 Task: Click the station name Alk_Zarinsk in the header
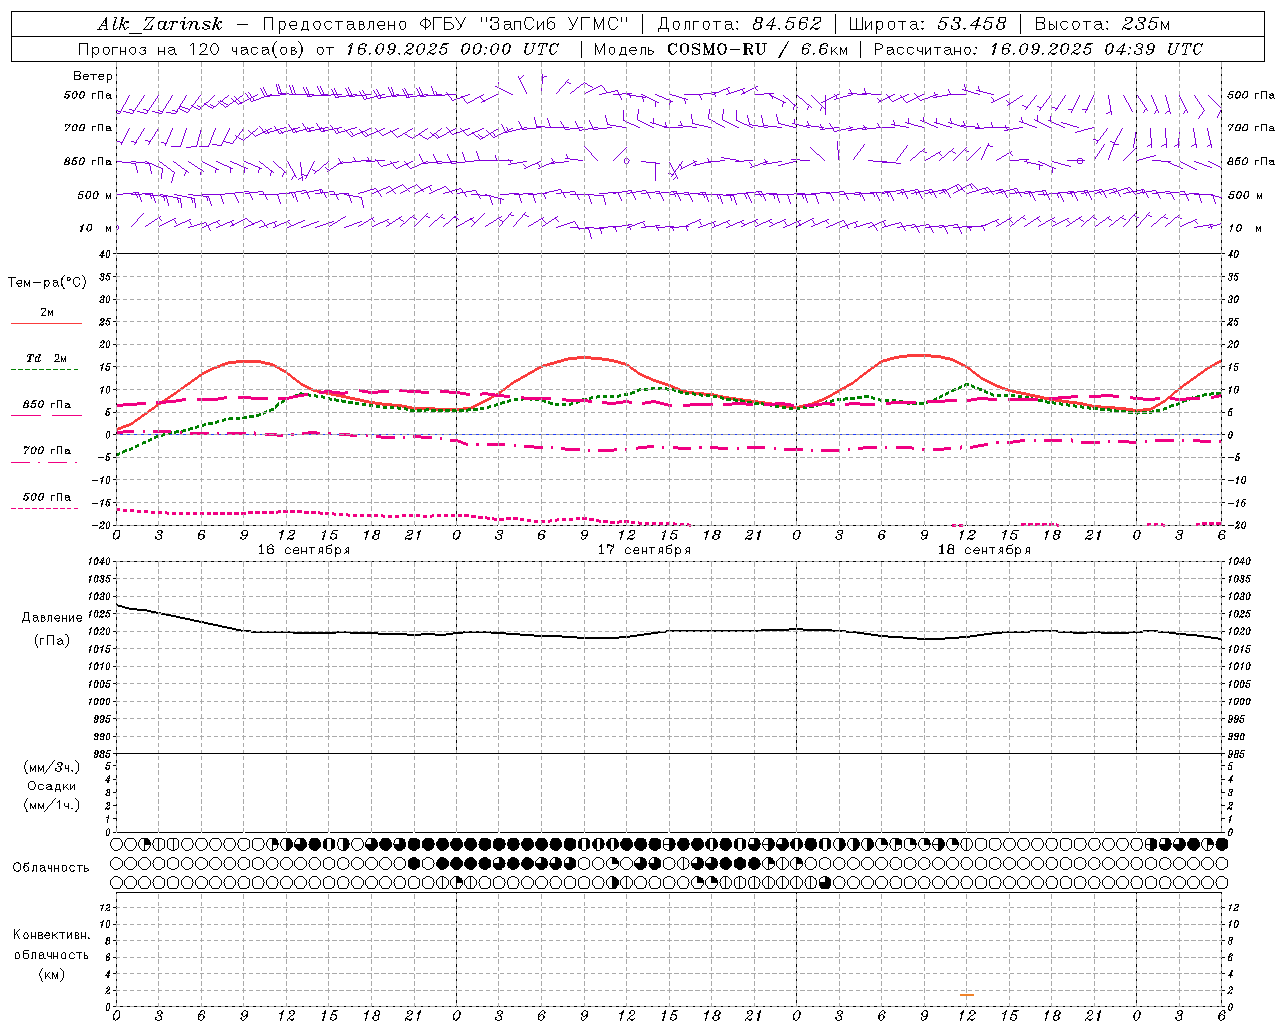point(160,24)
